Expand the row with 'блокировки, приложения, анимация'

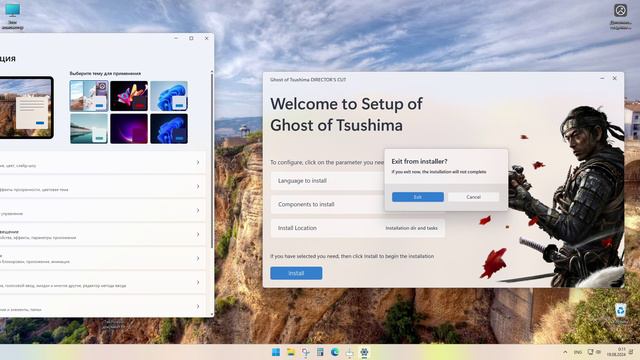pyautogui.click(x=102, y=258)
